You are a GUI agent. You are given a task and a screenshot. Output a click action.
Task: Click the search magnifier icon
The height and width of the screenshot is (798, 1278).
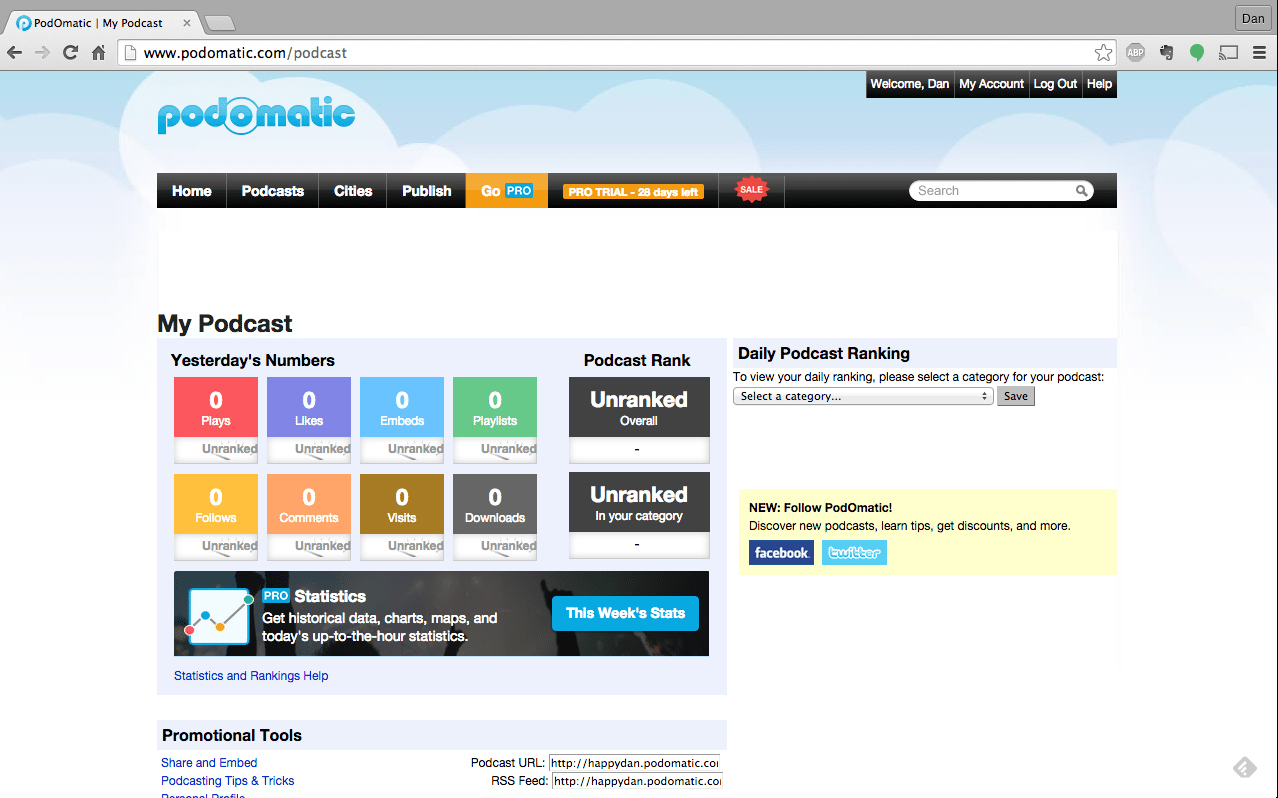click(x=1081, y=190)
